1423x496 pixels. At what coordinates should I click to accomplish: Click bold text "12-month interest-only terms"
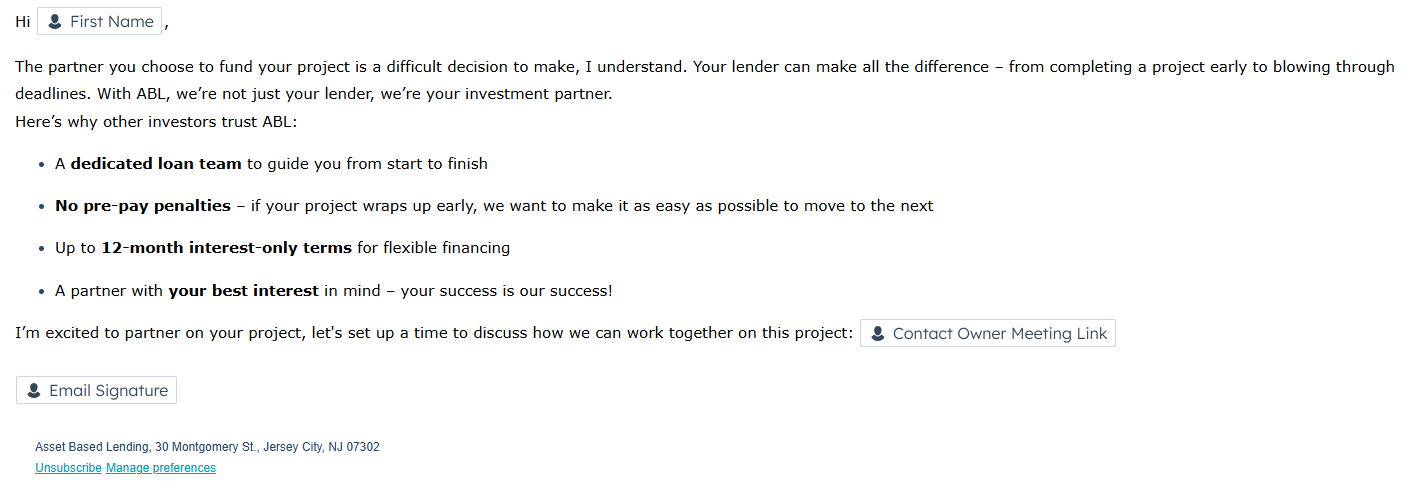(x=226, y=248)
